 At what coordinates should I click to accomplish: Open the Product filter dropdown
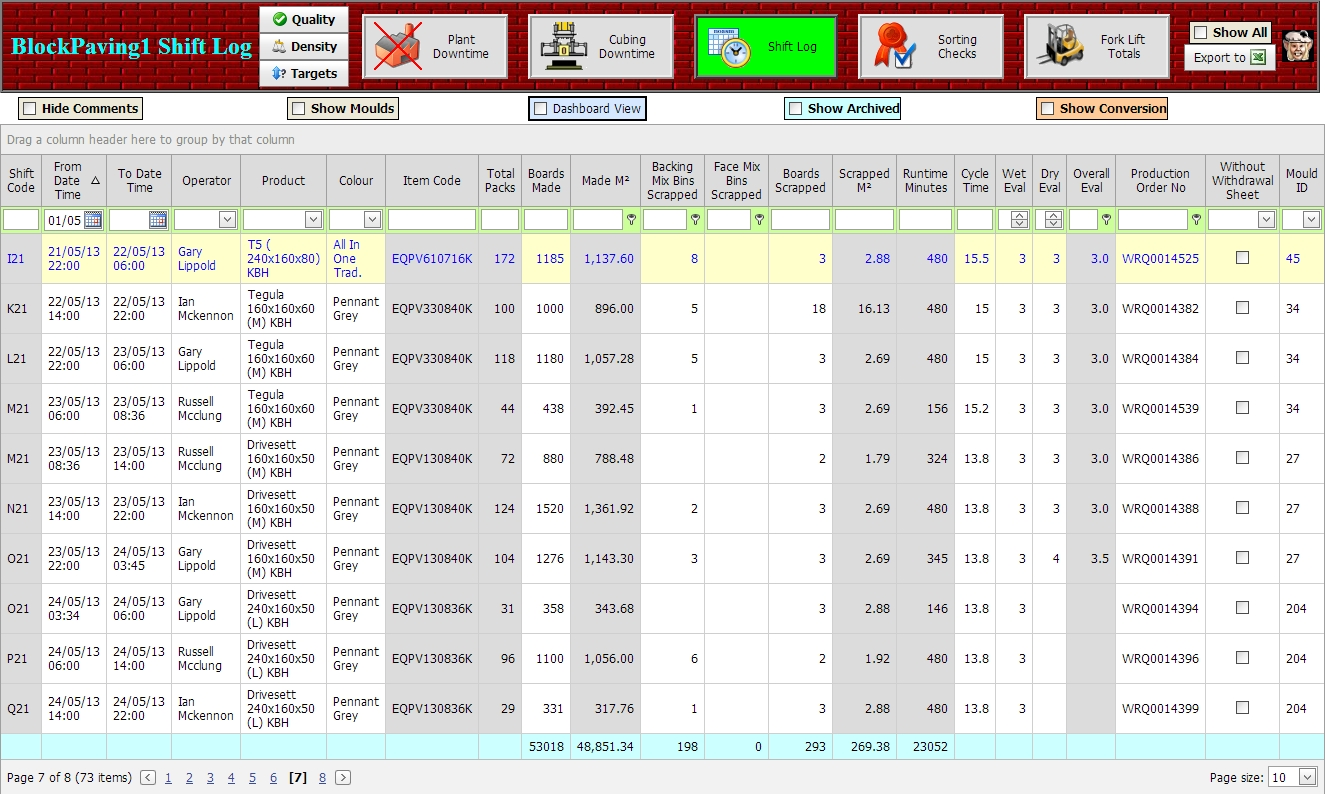tap(314, 219)
